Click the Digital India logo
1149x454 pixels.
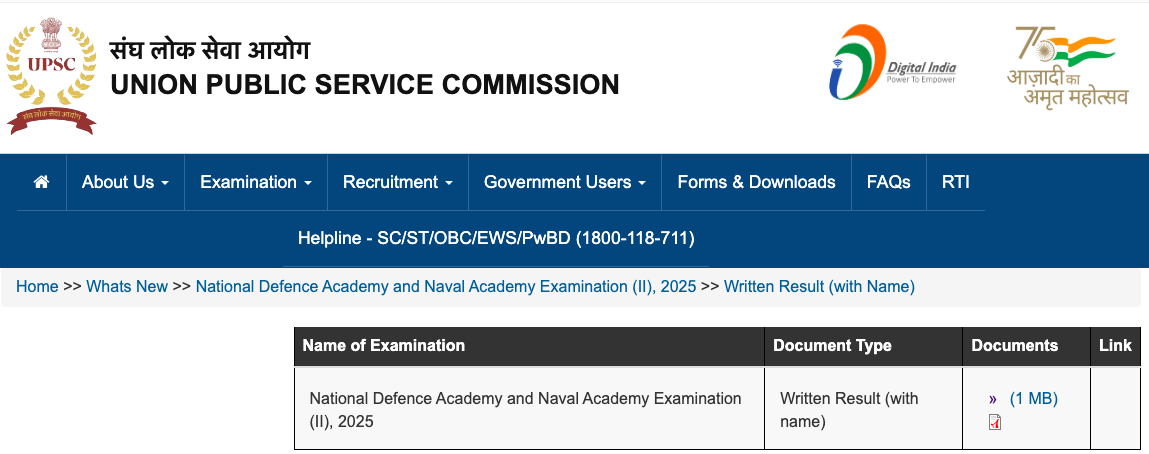(x=893, y=64)
